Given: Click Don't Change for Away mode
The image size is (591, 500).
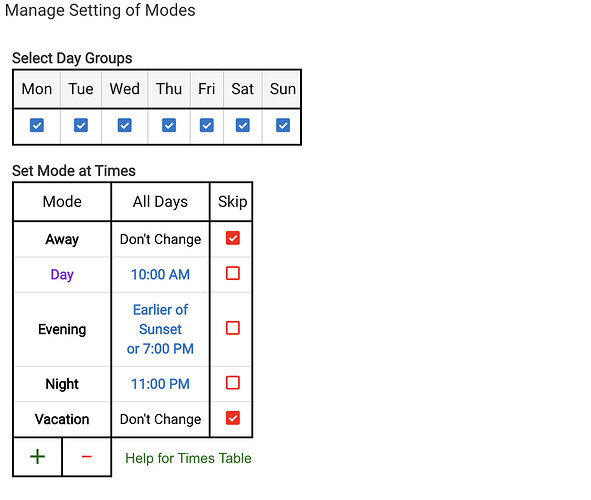Looking at the screenshot, I should pyautogui.click(x=160, y=239).
